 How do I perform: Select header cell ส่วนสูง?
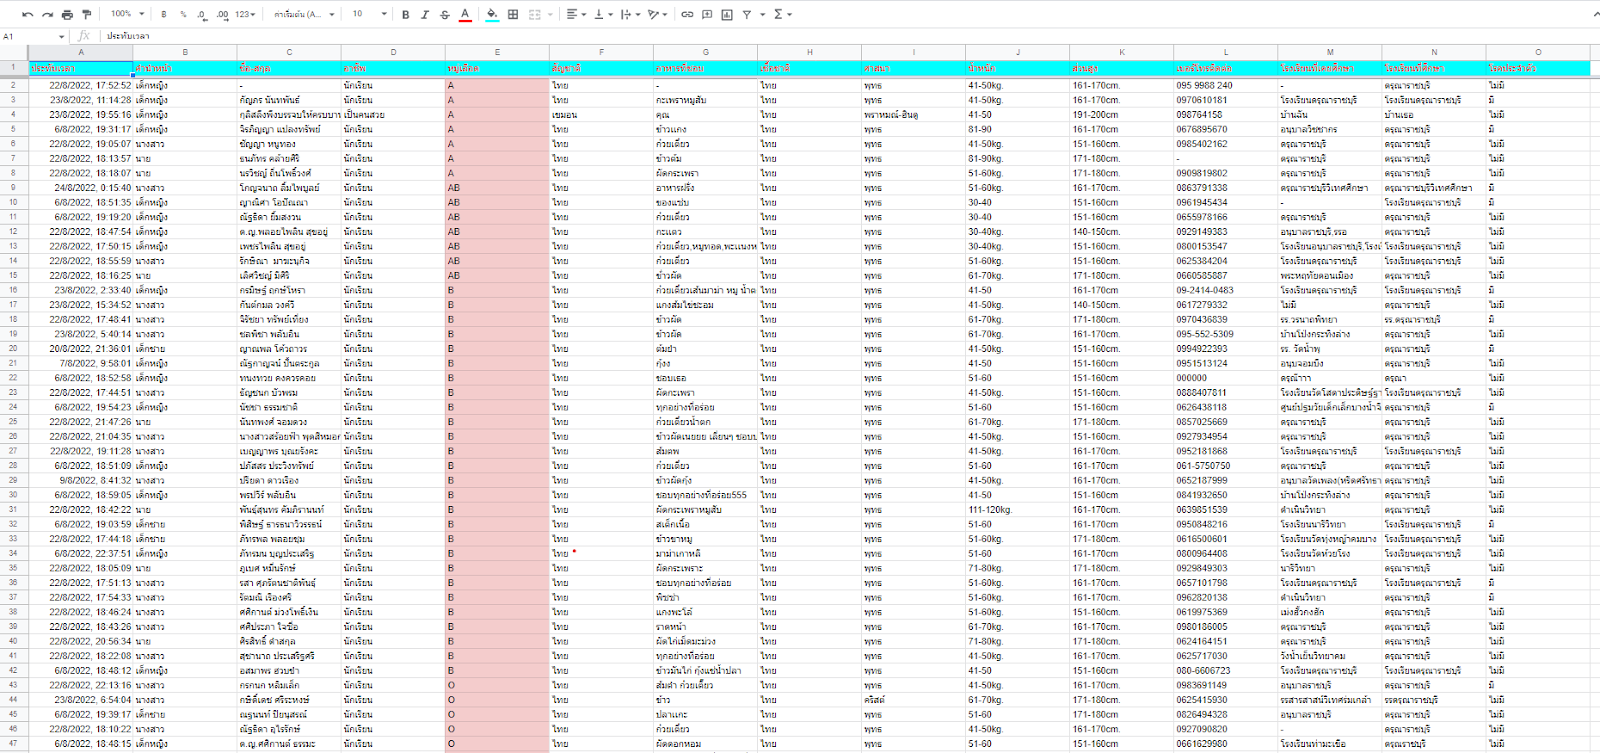(x=1121, y=68)
